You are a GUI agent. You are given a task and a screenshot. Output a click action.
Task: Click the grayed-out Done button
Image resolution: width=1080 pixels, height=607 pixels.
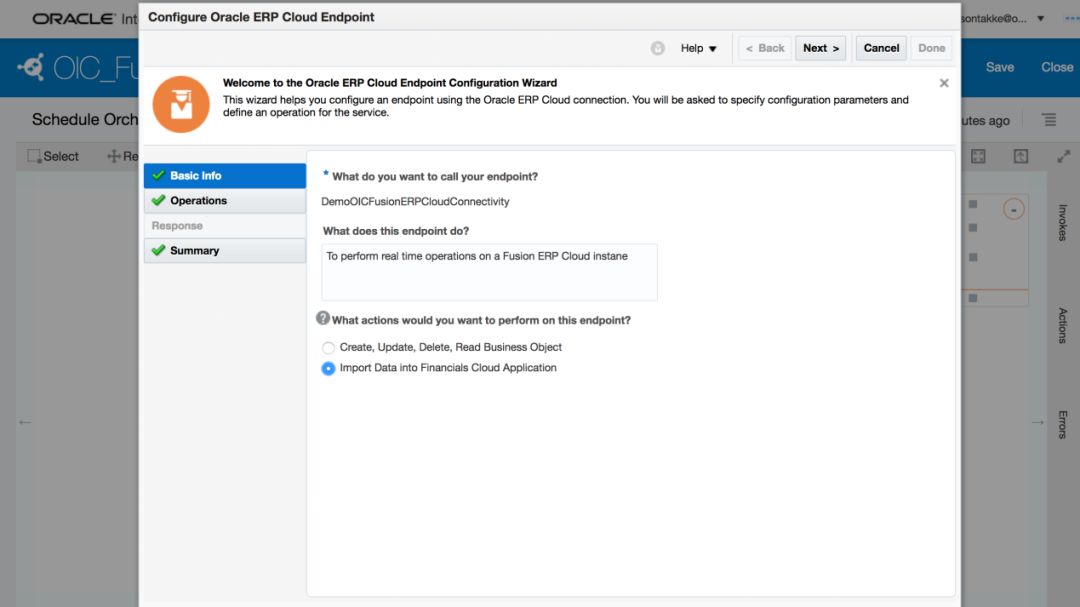pyautogui.click(x=931, y=48)
